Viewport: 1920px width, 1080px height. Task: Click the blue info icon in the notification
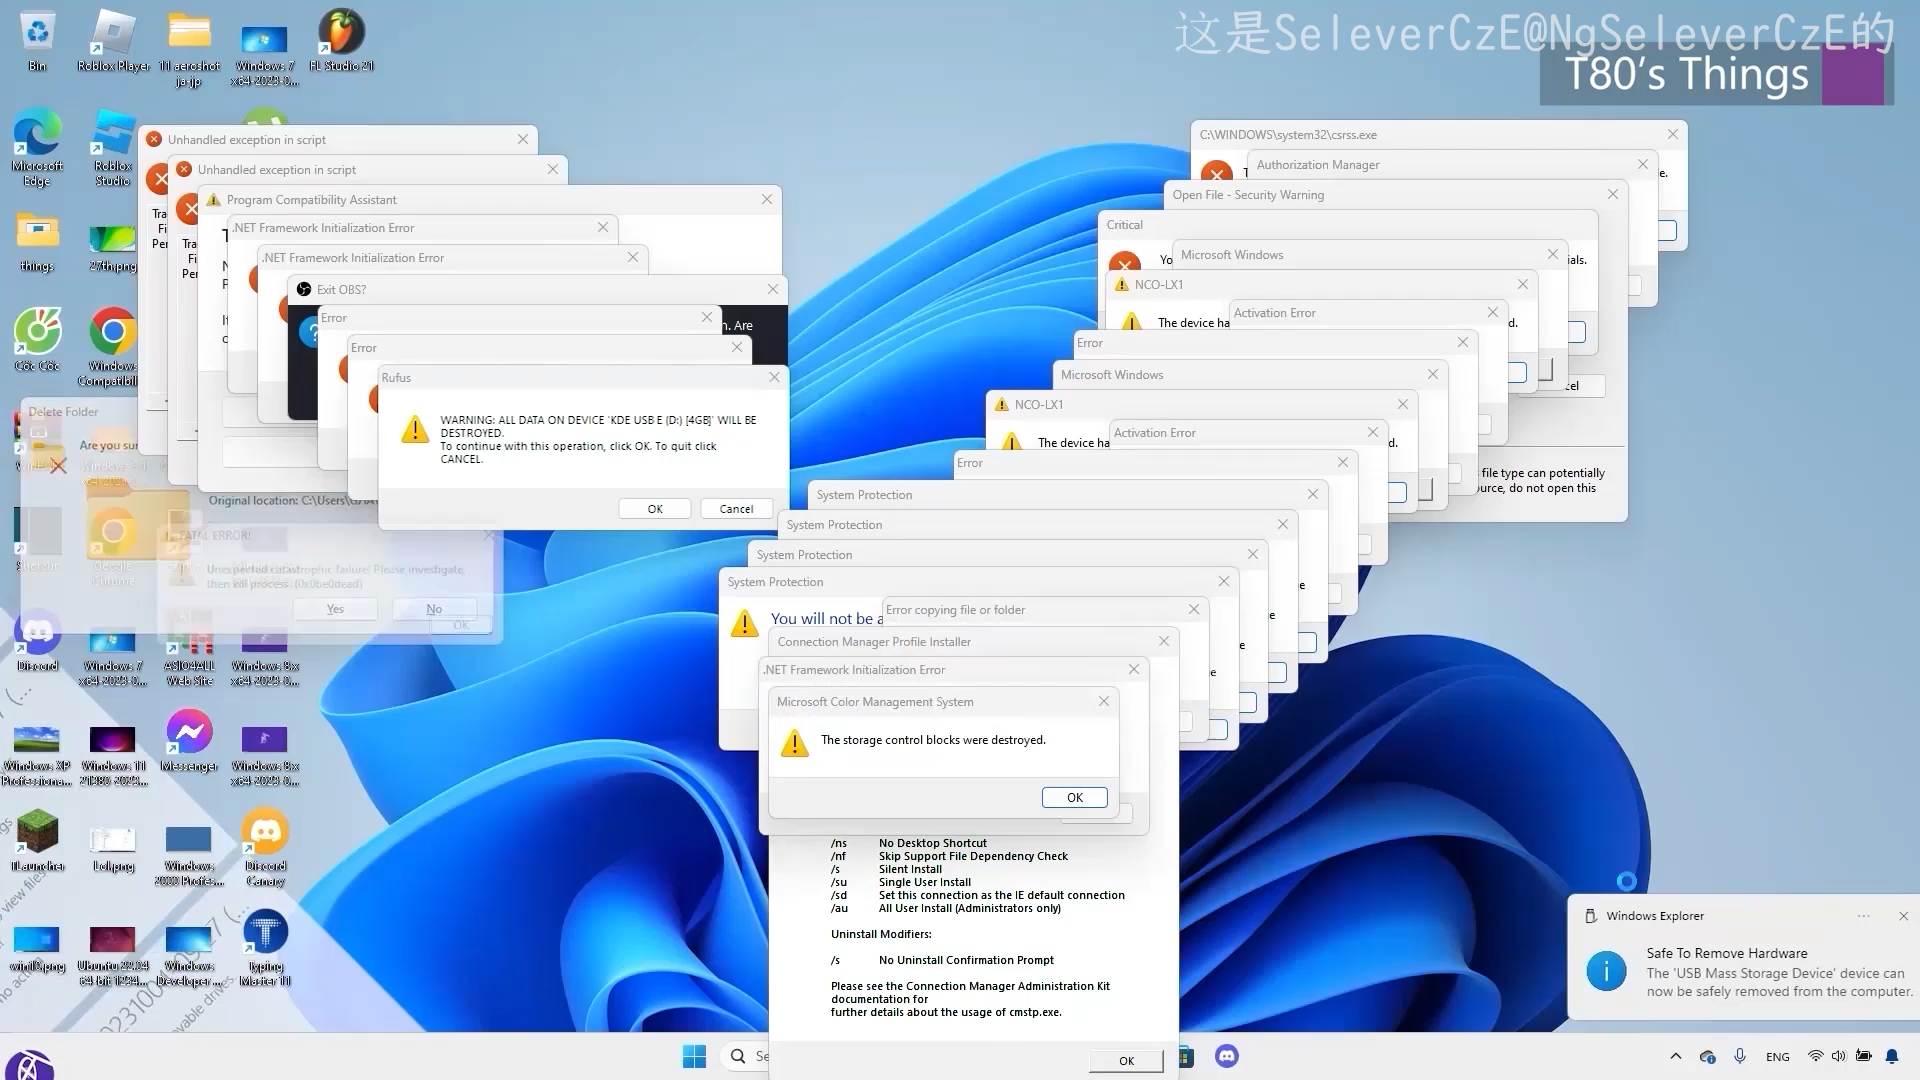1607,971
